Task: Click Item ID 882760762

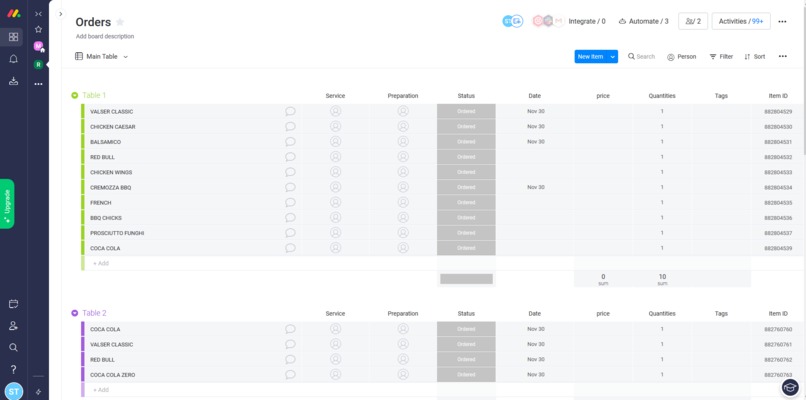Action: click(778, 360)
